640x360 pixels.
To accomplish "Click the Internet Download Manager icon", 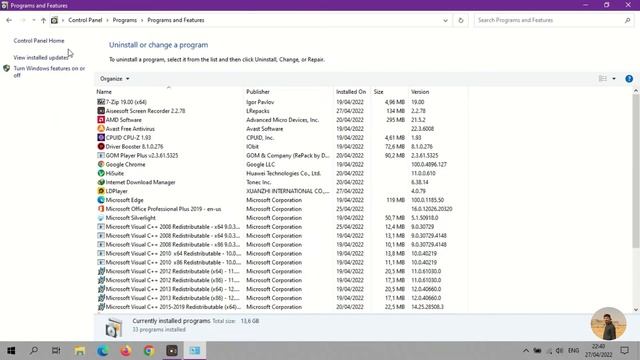I will click(x=101, y=182).
